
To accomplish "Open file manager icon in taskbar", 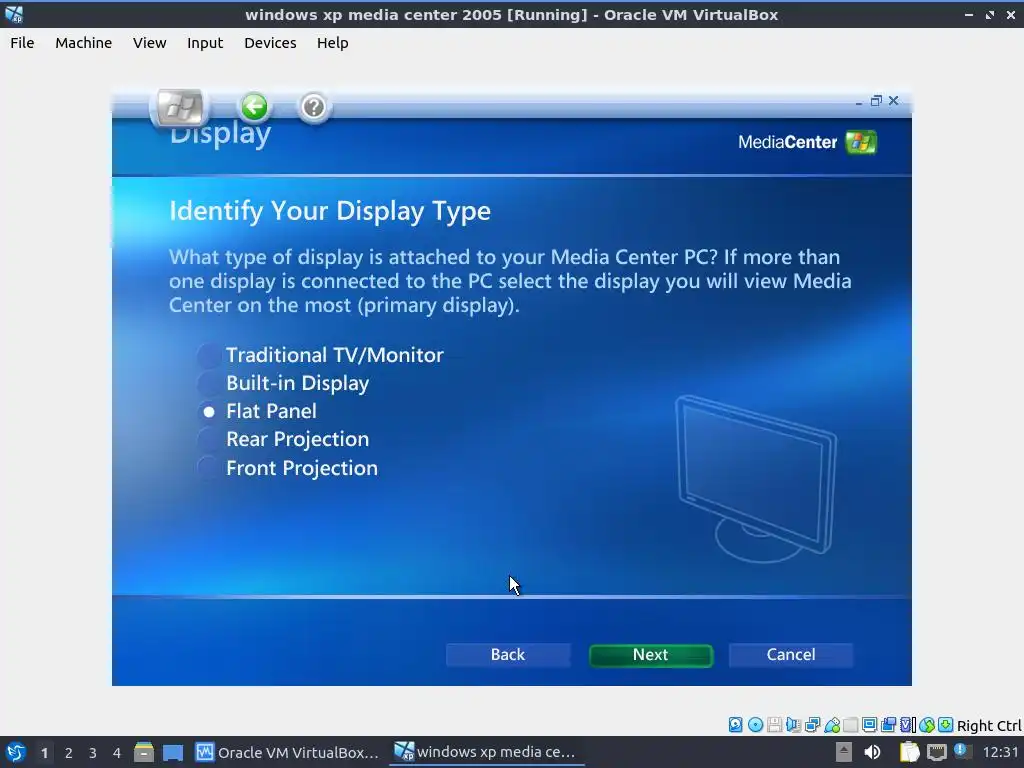I will tap(144, 752).
